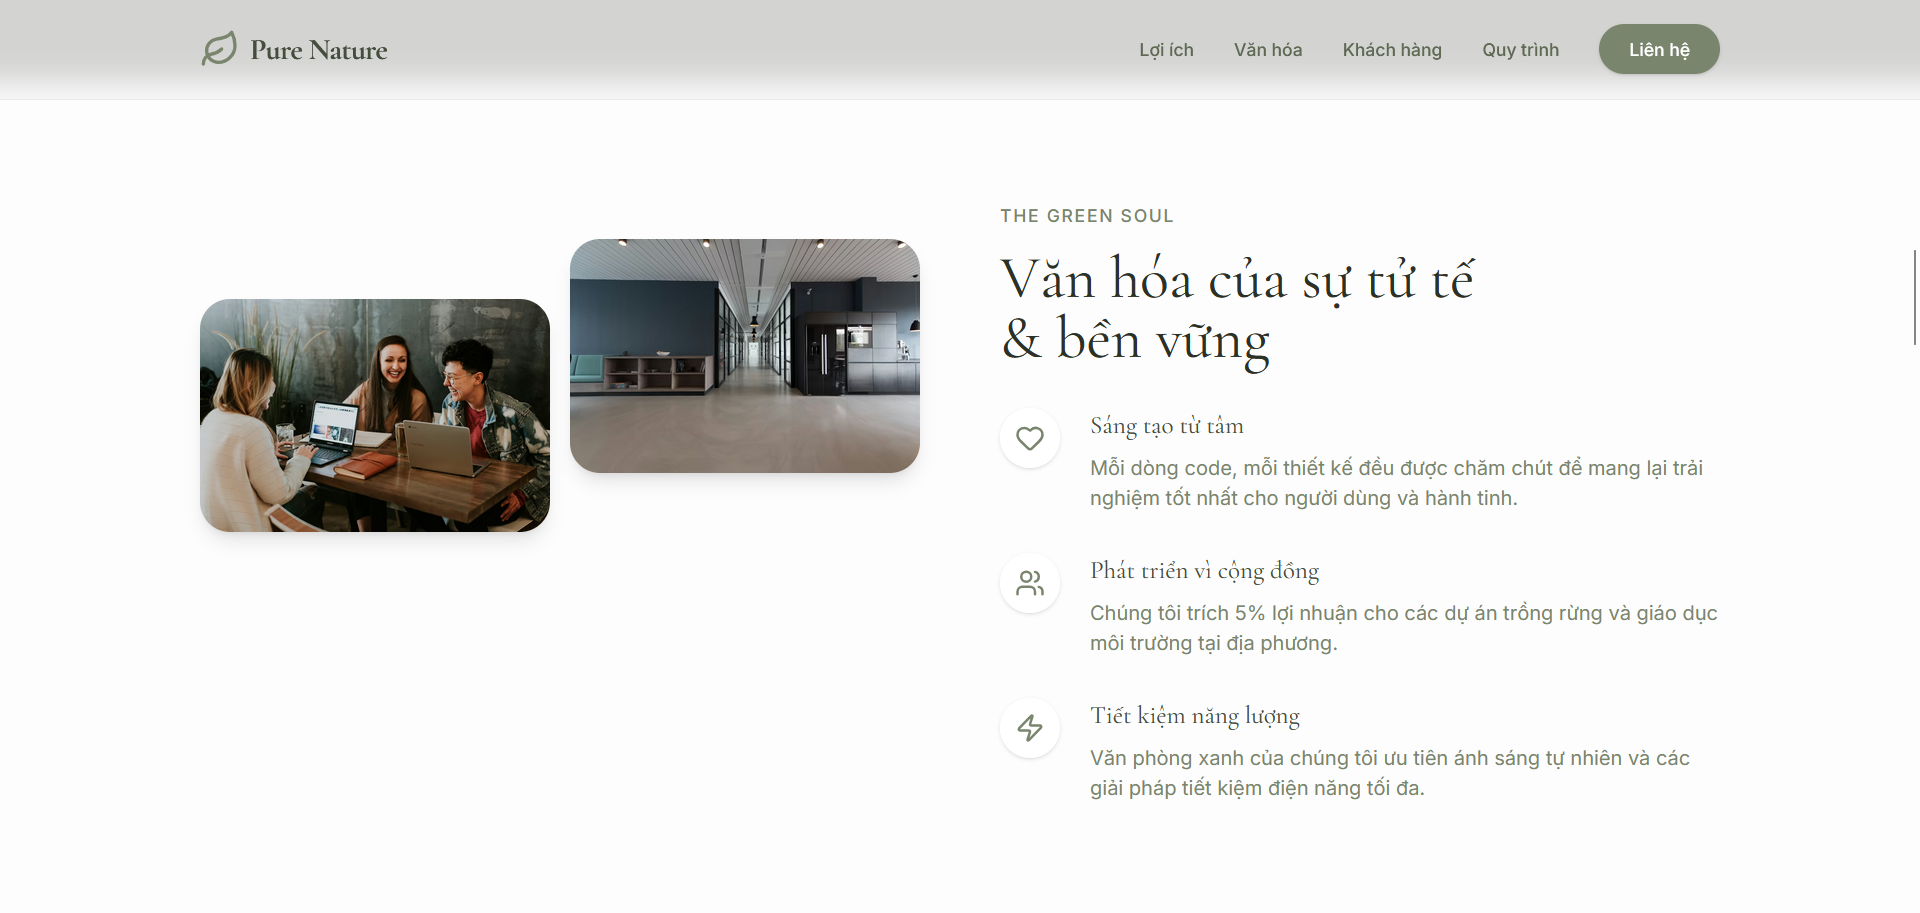Click THE GREEN SOUL section label
Image resolution: width=1920 pixels, height=913 pixels.
pyautogui.click(x=1086, y=216)
